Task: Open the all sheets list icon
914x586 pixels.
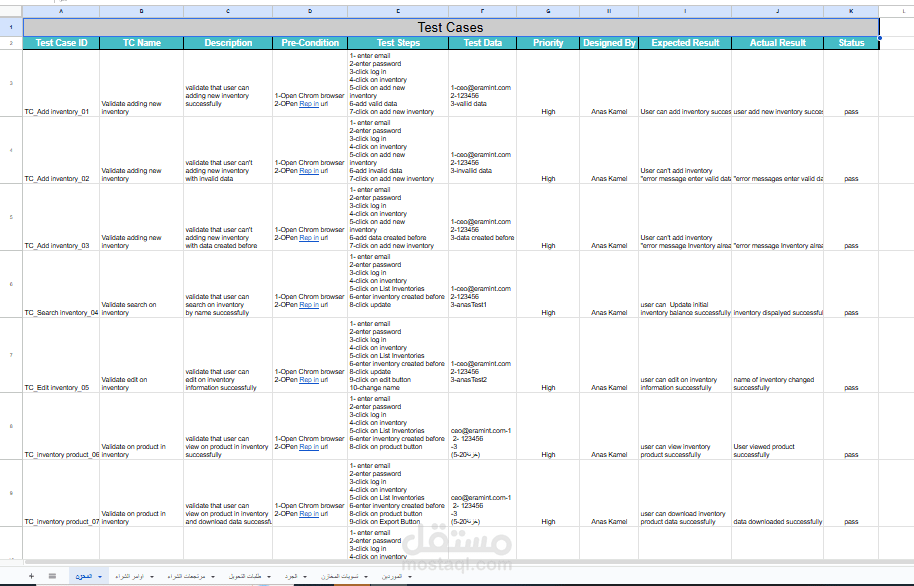Action: [52, 576]
